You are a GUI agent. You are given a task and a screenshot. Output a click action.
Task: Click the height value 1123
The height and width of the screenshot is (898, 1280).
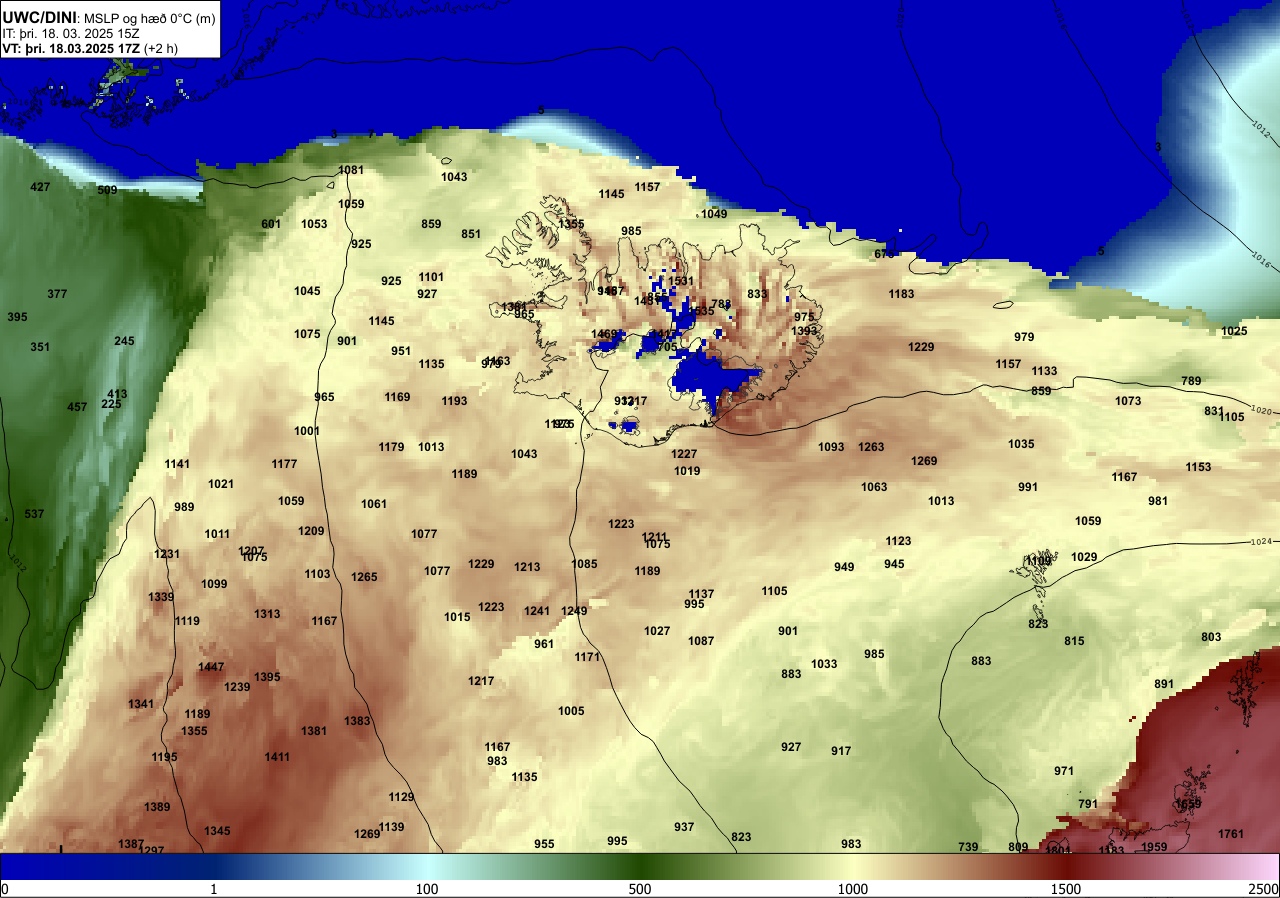pyautogui.click(x=898, y=541)
